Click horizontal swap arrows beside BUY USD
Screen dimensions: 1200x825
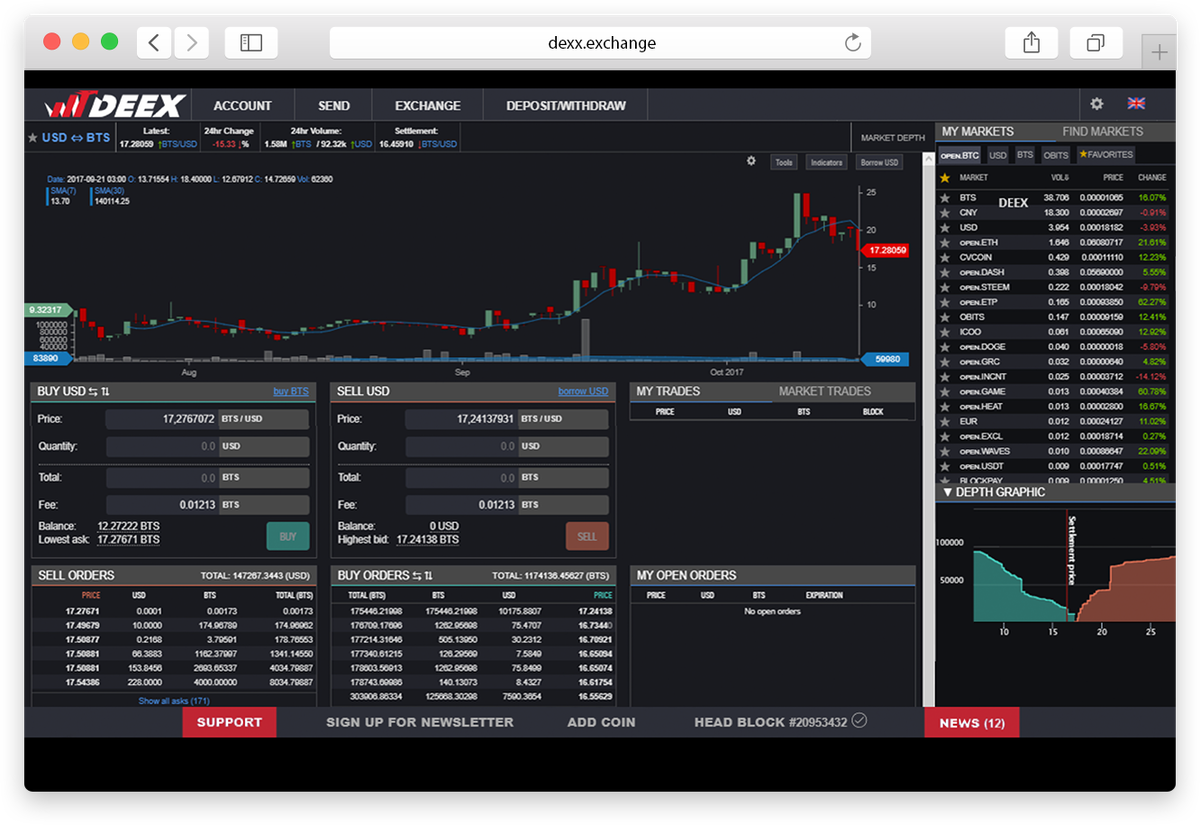(93, 391)
